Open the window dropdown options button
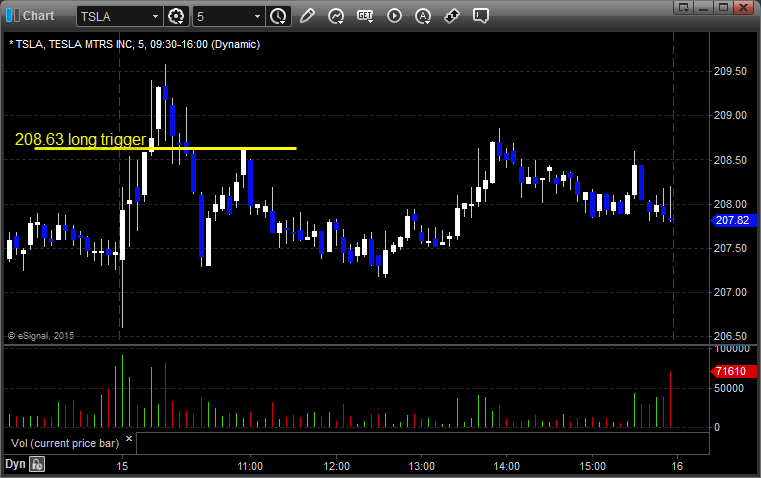 coord(684,7)
